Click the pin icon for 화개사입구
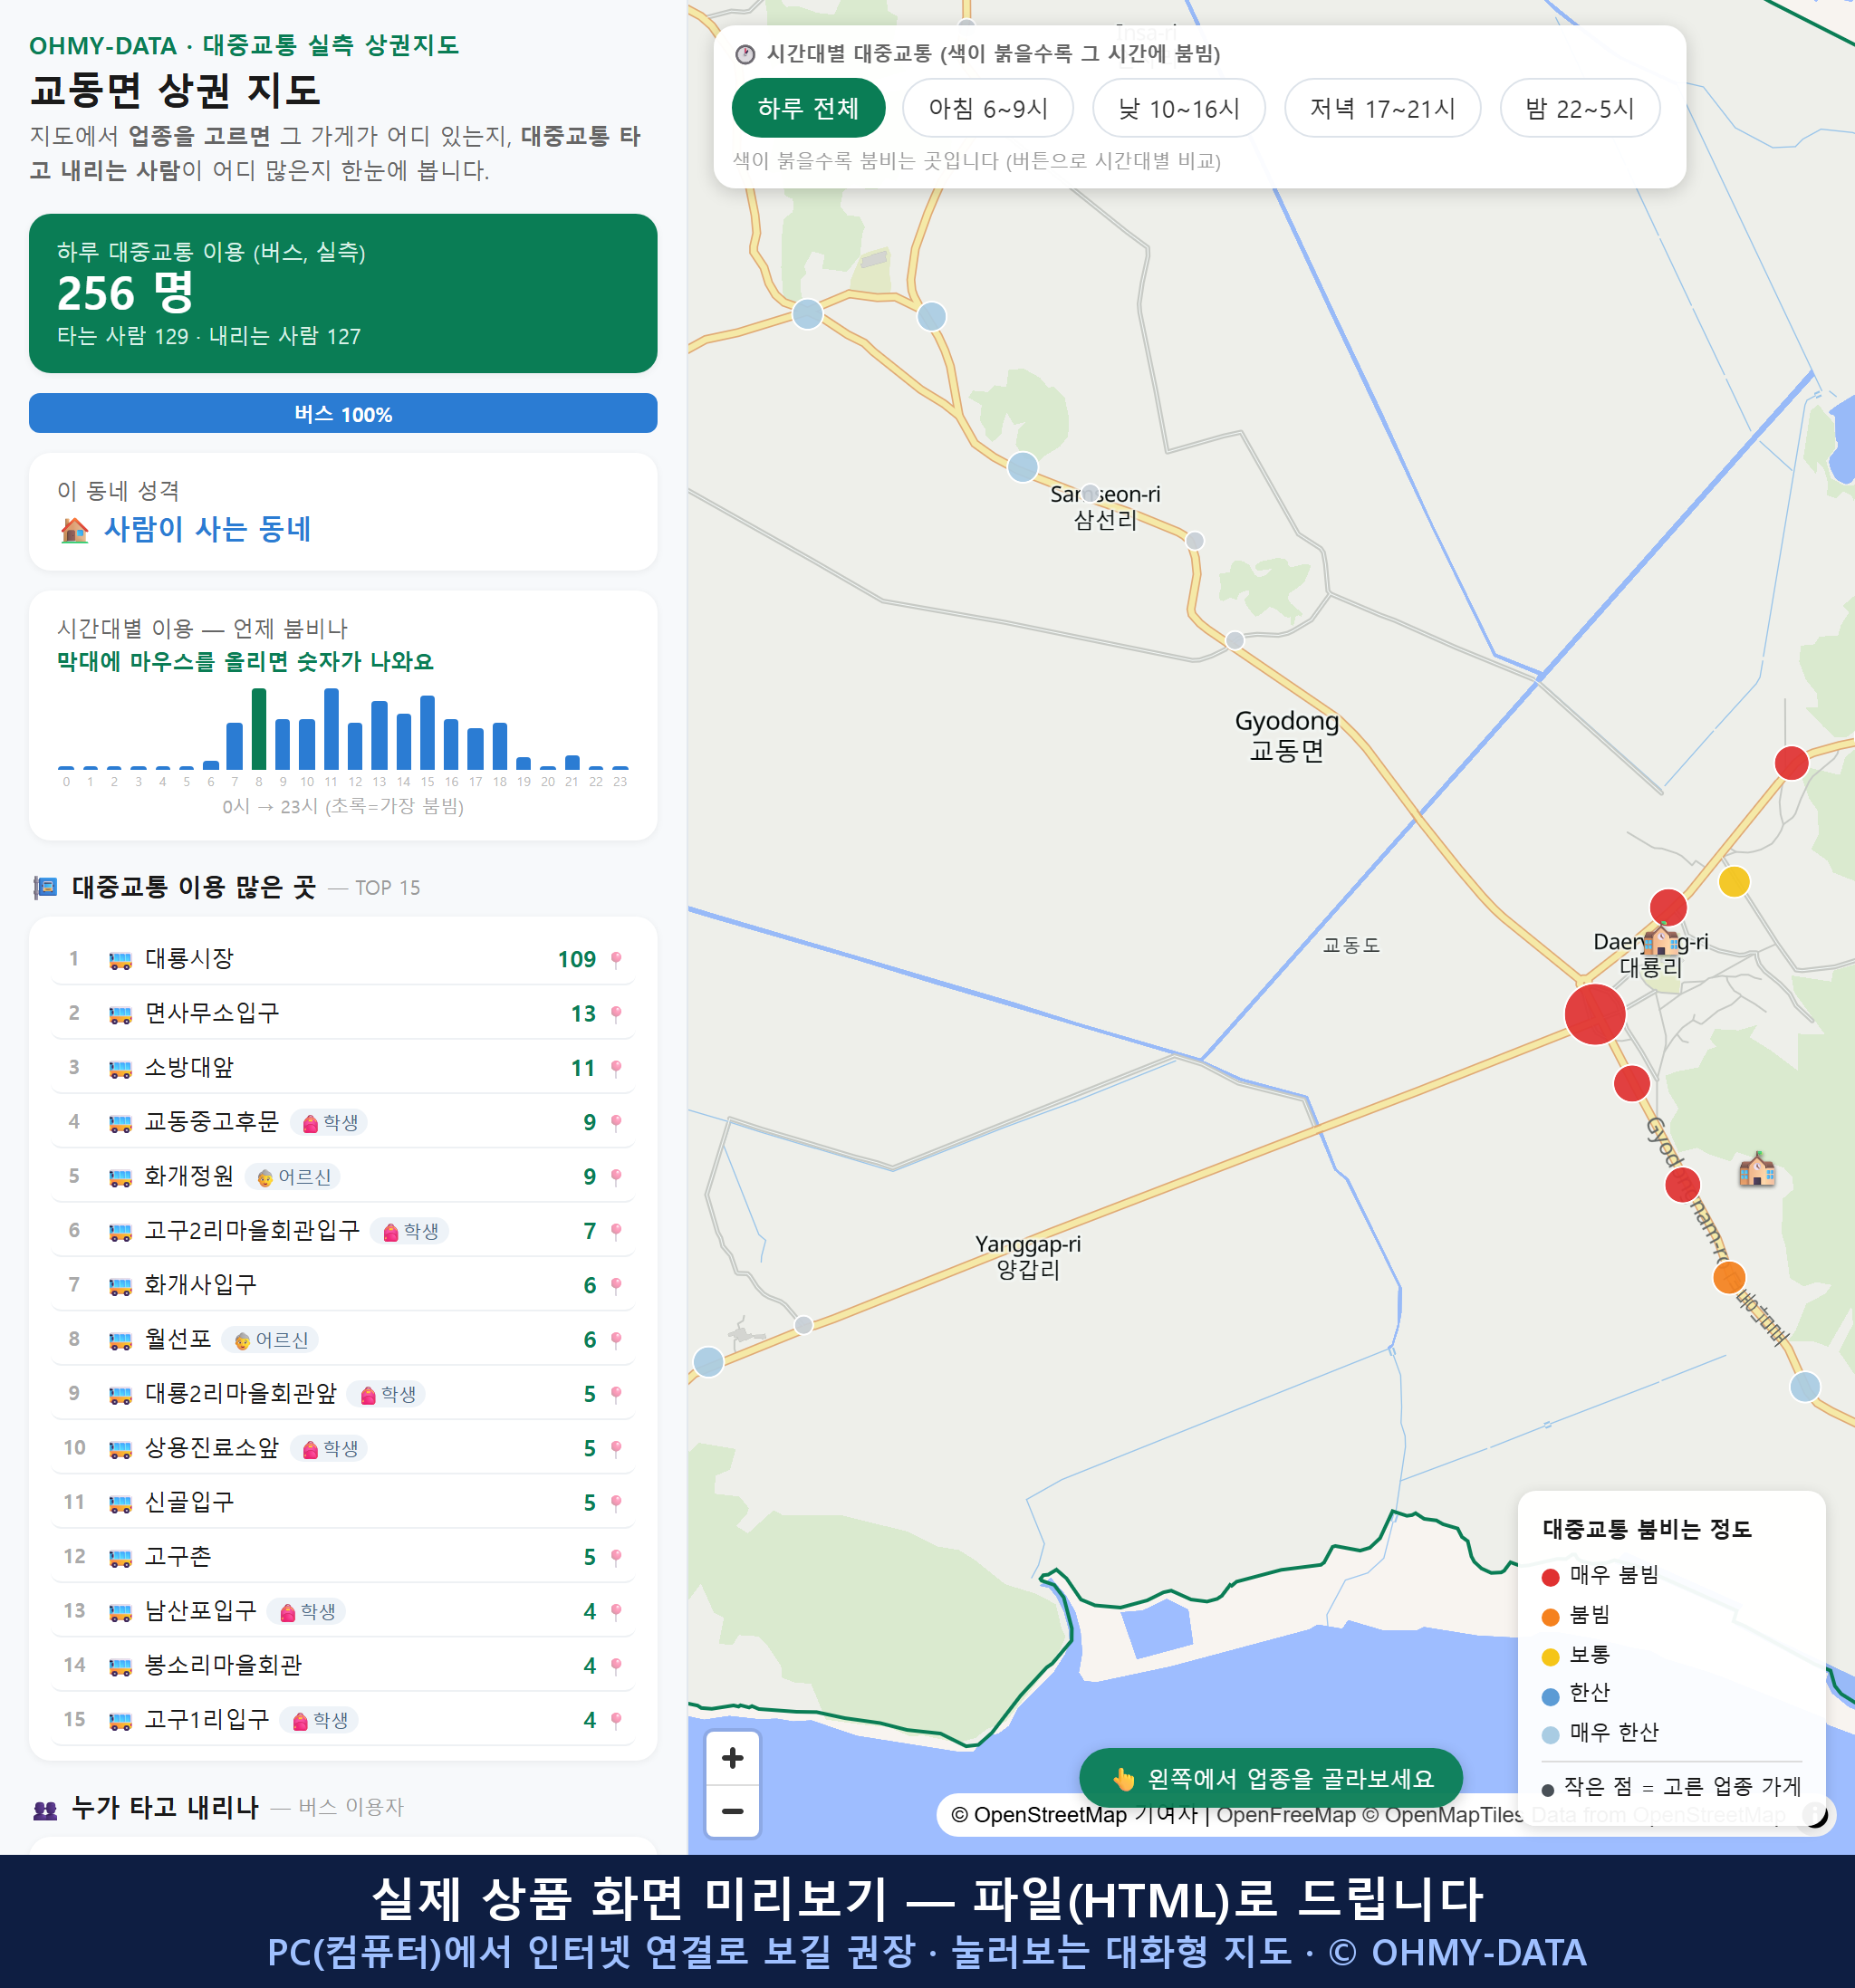Screen dimensions: 1855x1988 coord(616,1286)
